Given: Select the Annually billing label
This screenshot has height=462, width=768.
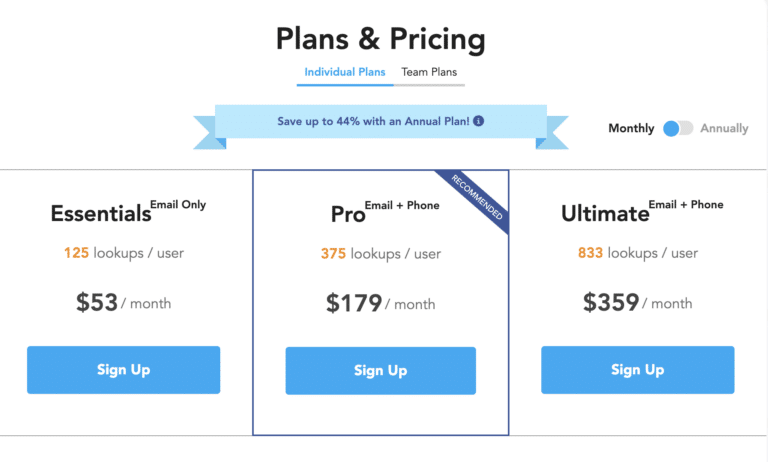Looking at the screenshot, I should coord(724,129).
